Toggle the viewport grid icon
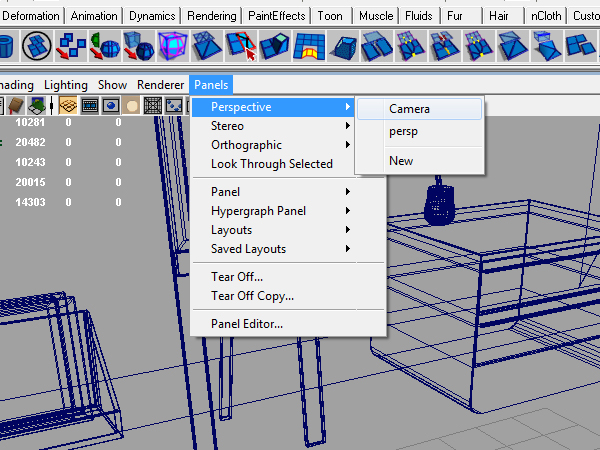This screenshot has width=600, height=450. coord(68,106)
